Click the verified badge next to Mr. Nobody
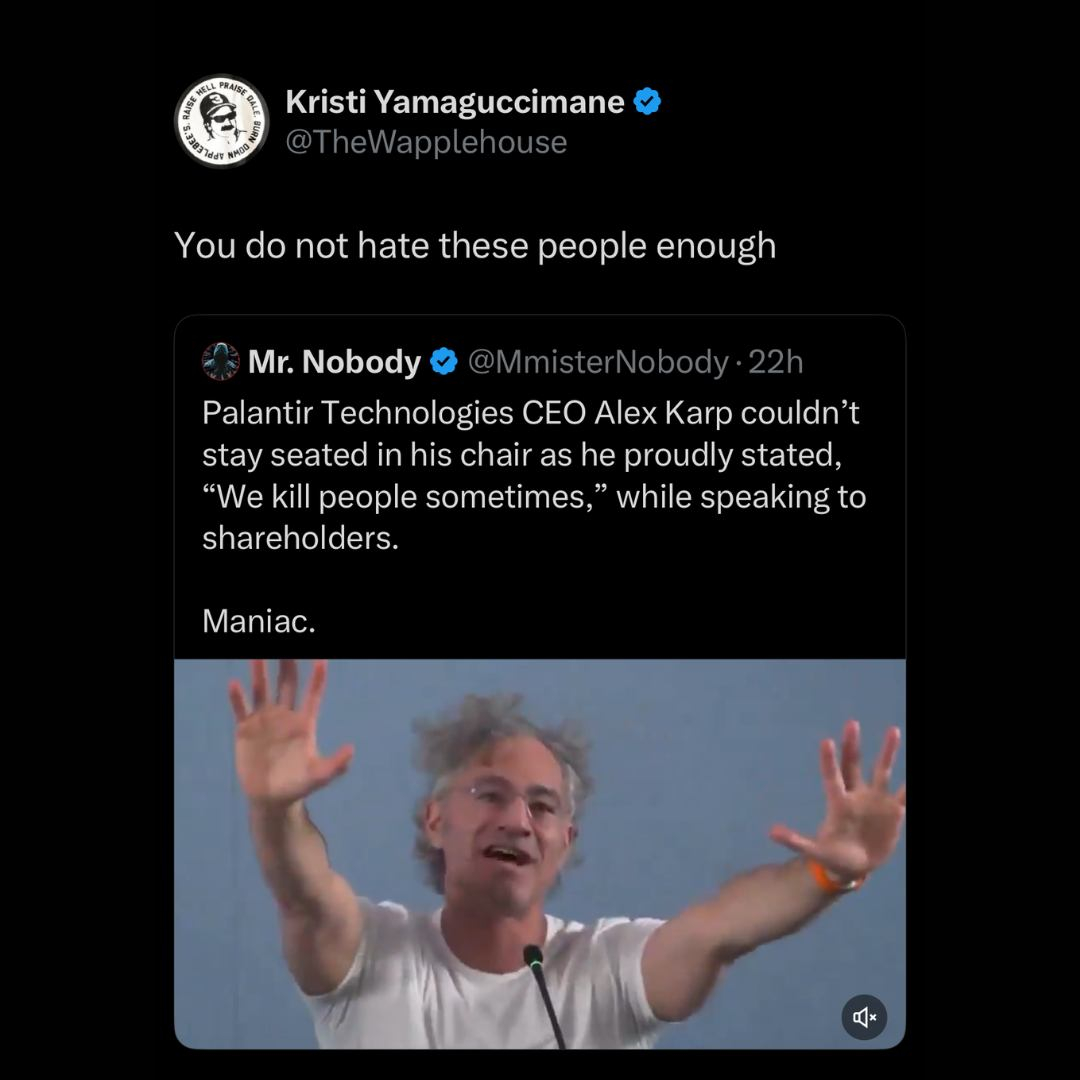Image resolution: width=1080 pixels, height=1080 pixels. pyautogui.click(x=444, y=362)
